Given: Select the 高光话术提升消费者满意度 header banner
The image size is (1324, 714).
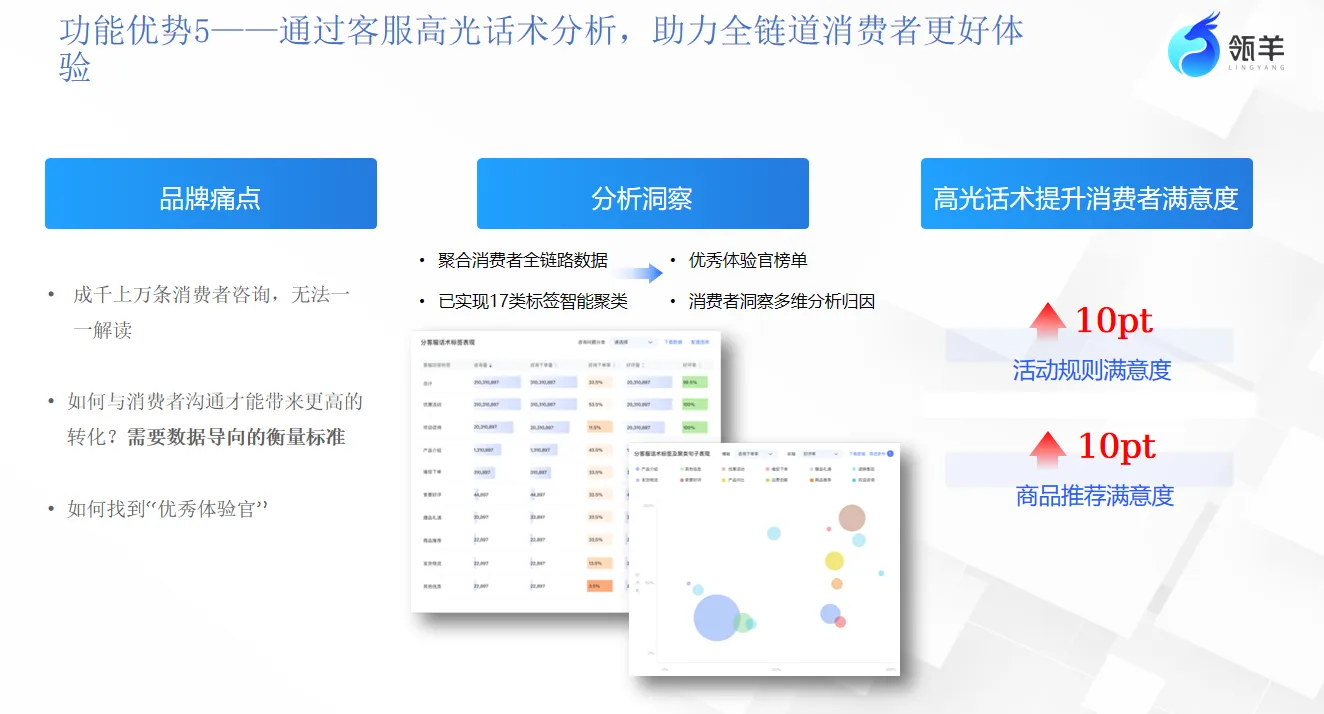Looking at the screenshot, I should coord(1086,194).
